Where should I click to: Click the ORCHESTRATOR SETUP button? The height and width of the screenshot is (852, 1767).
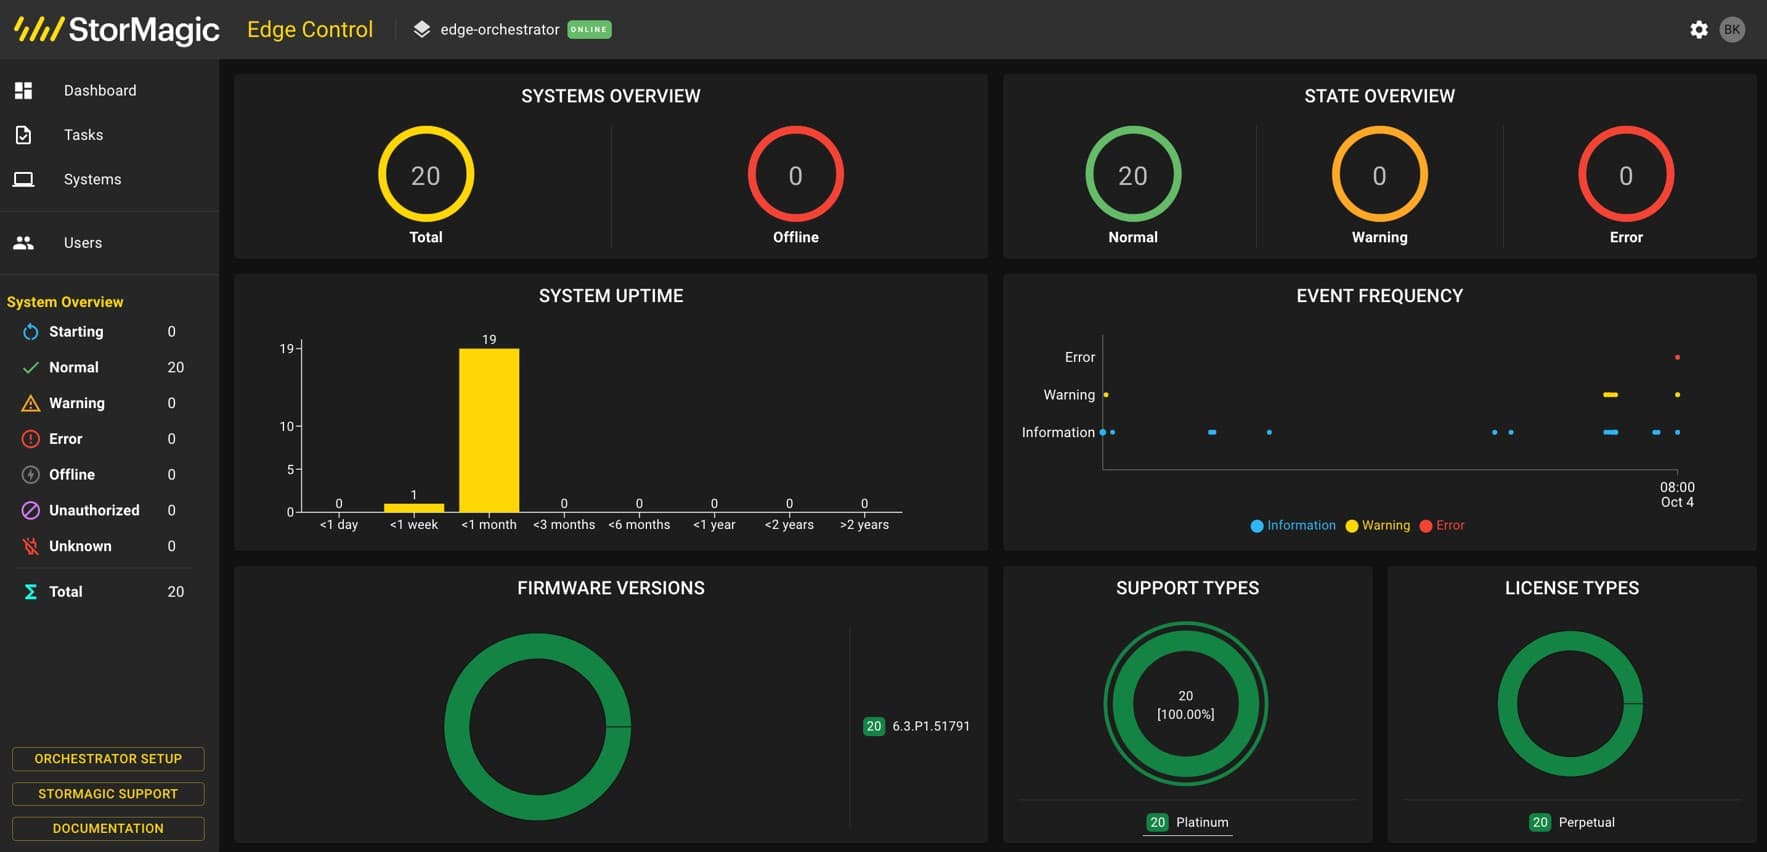point(108,759)
